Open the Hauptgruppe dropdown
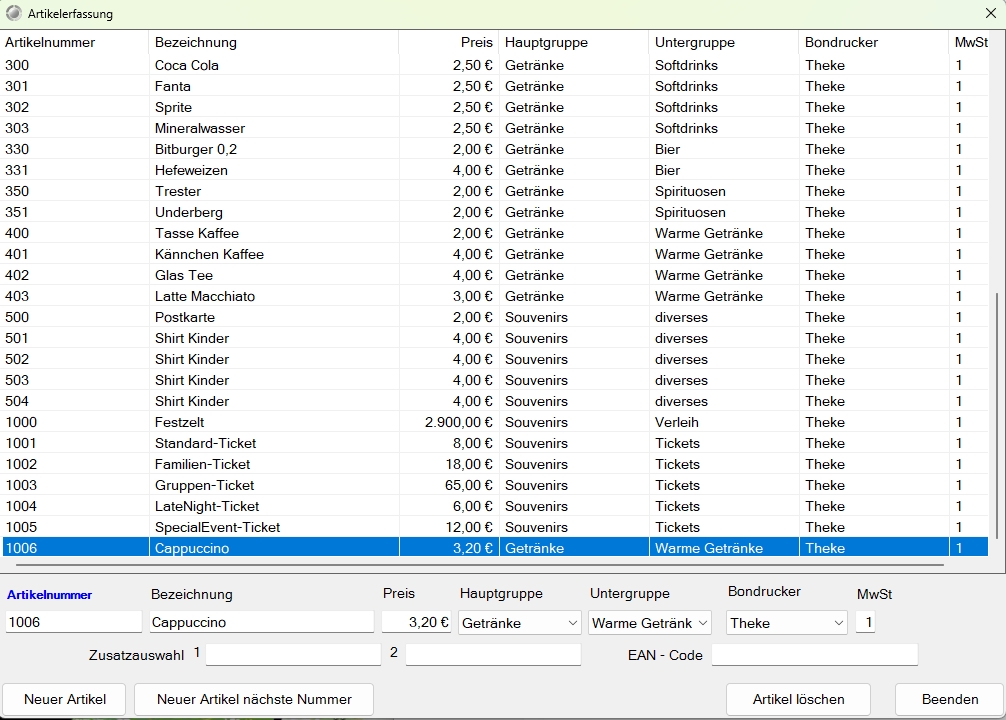 coord(572,623)
